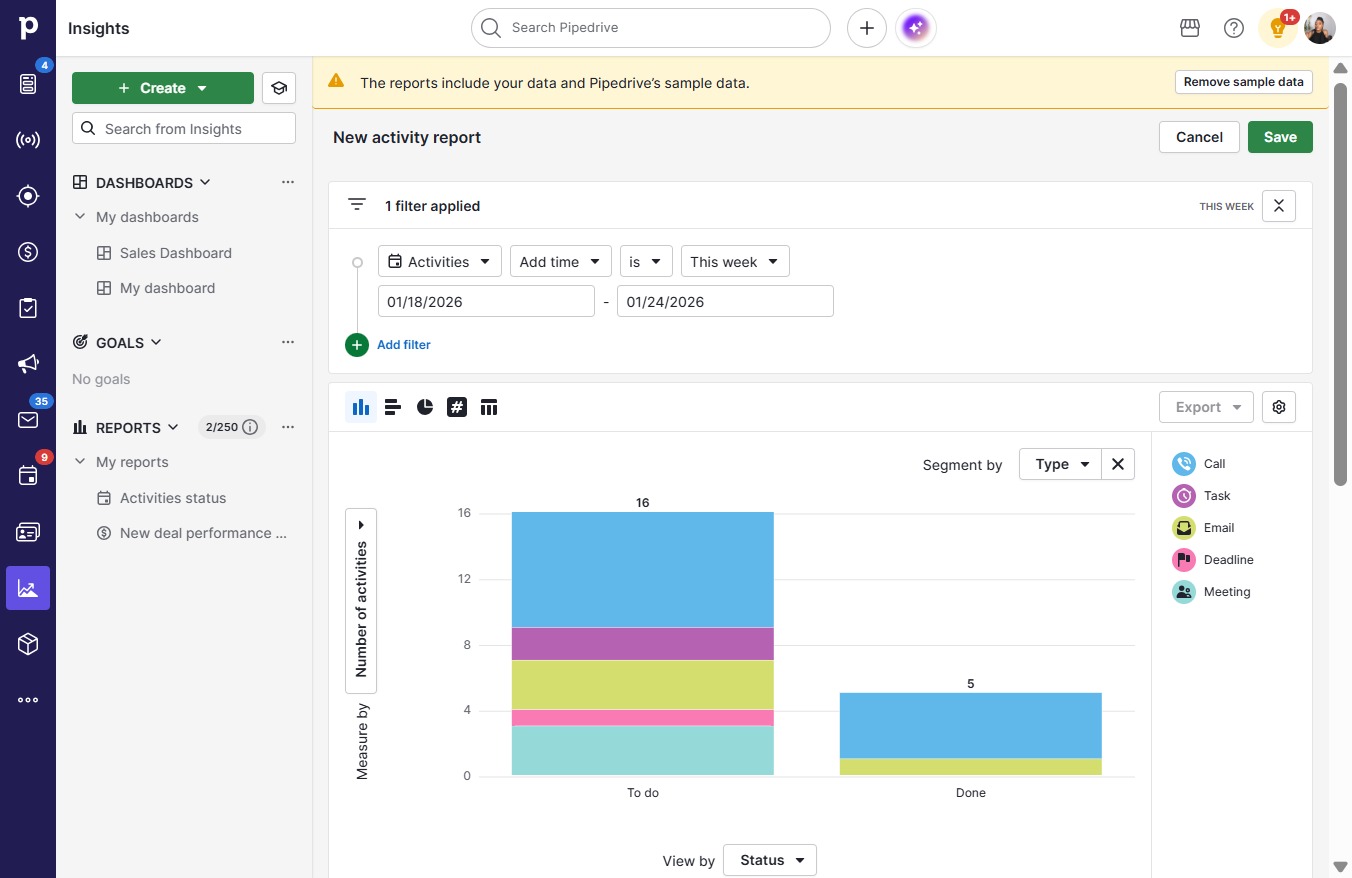This screenshot has height=878, width=1352.
Task: Open the Deals dollar icon in sidebar
Action: pos(28,252)
